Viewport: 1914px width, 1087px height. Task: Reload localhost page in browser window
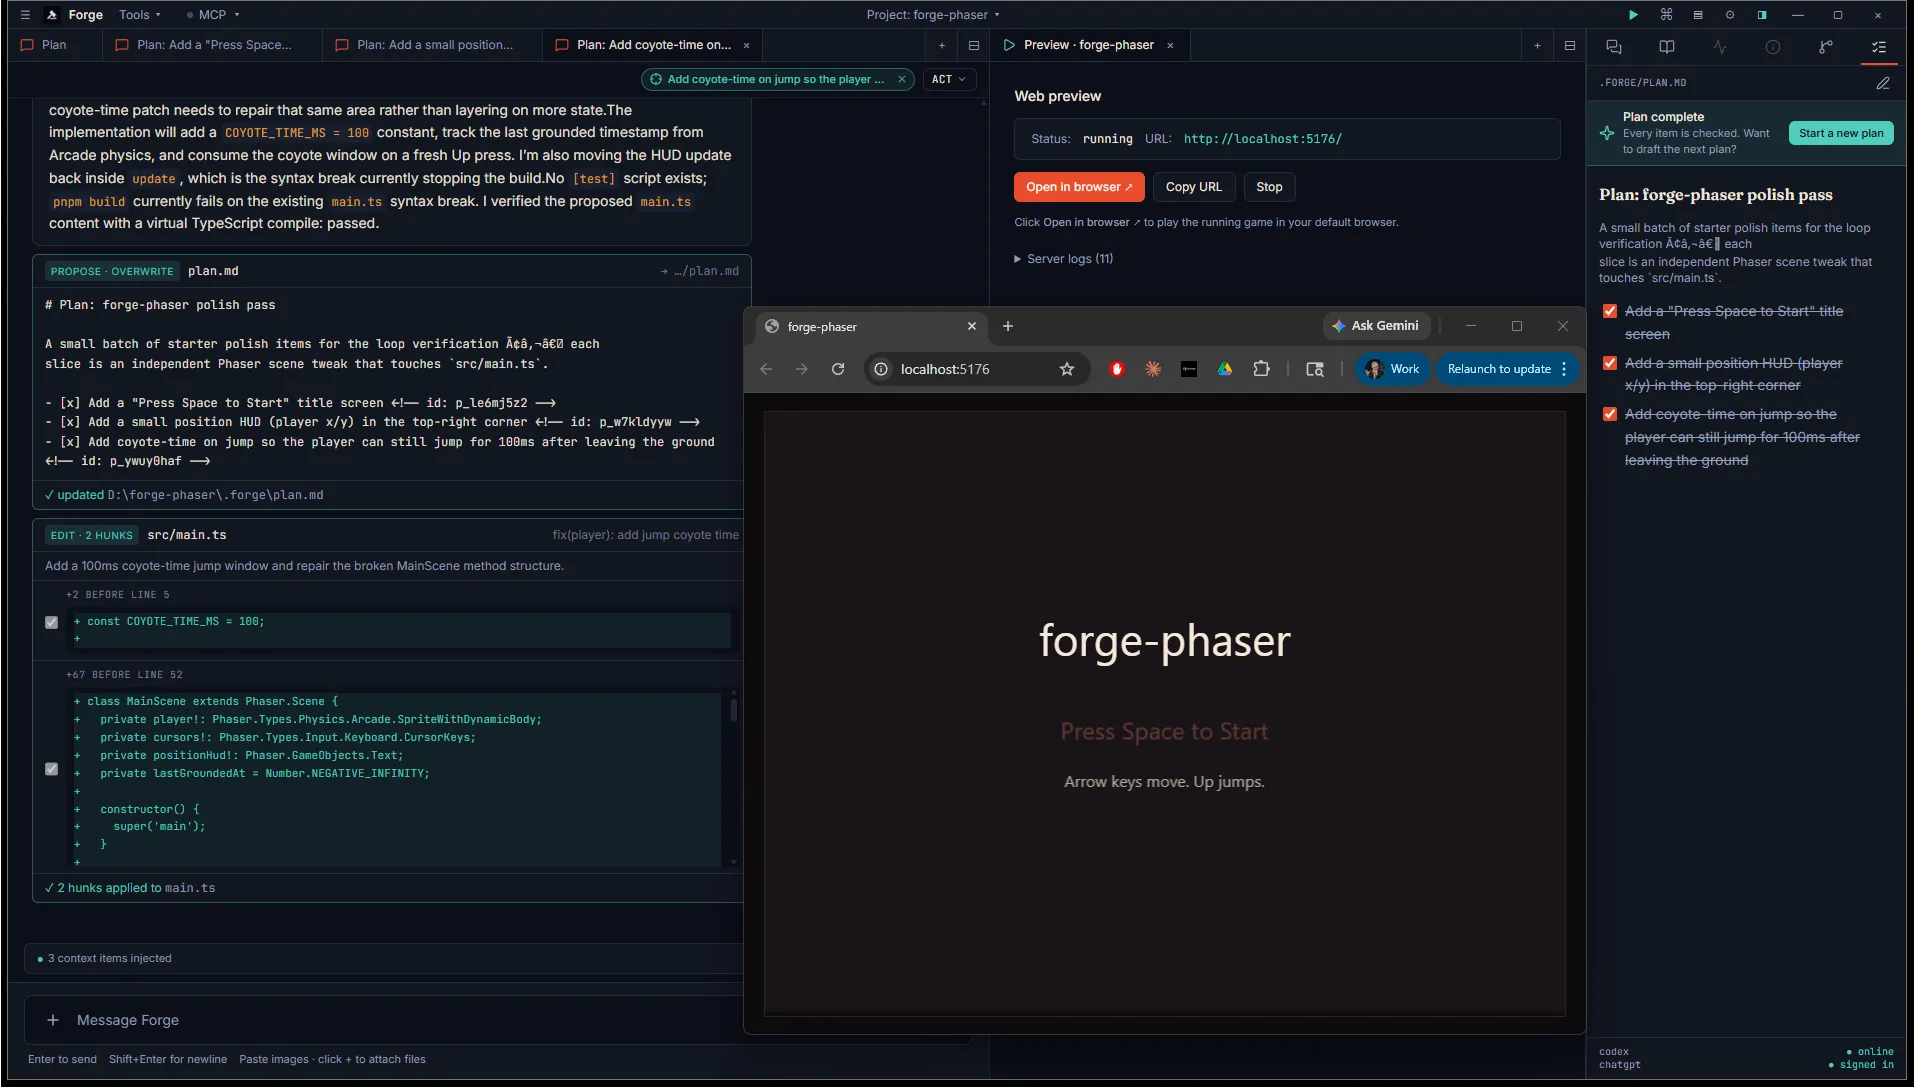click(x=838, y=369)
